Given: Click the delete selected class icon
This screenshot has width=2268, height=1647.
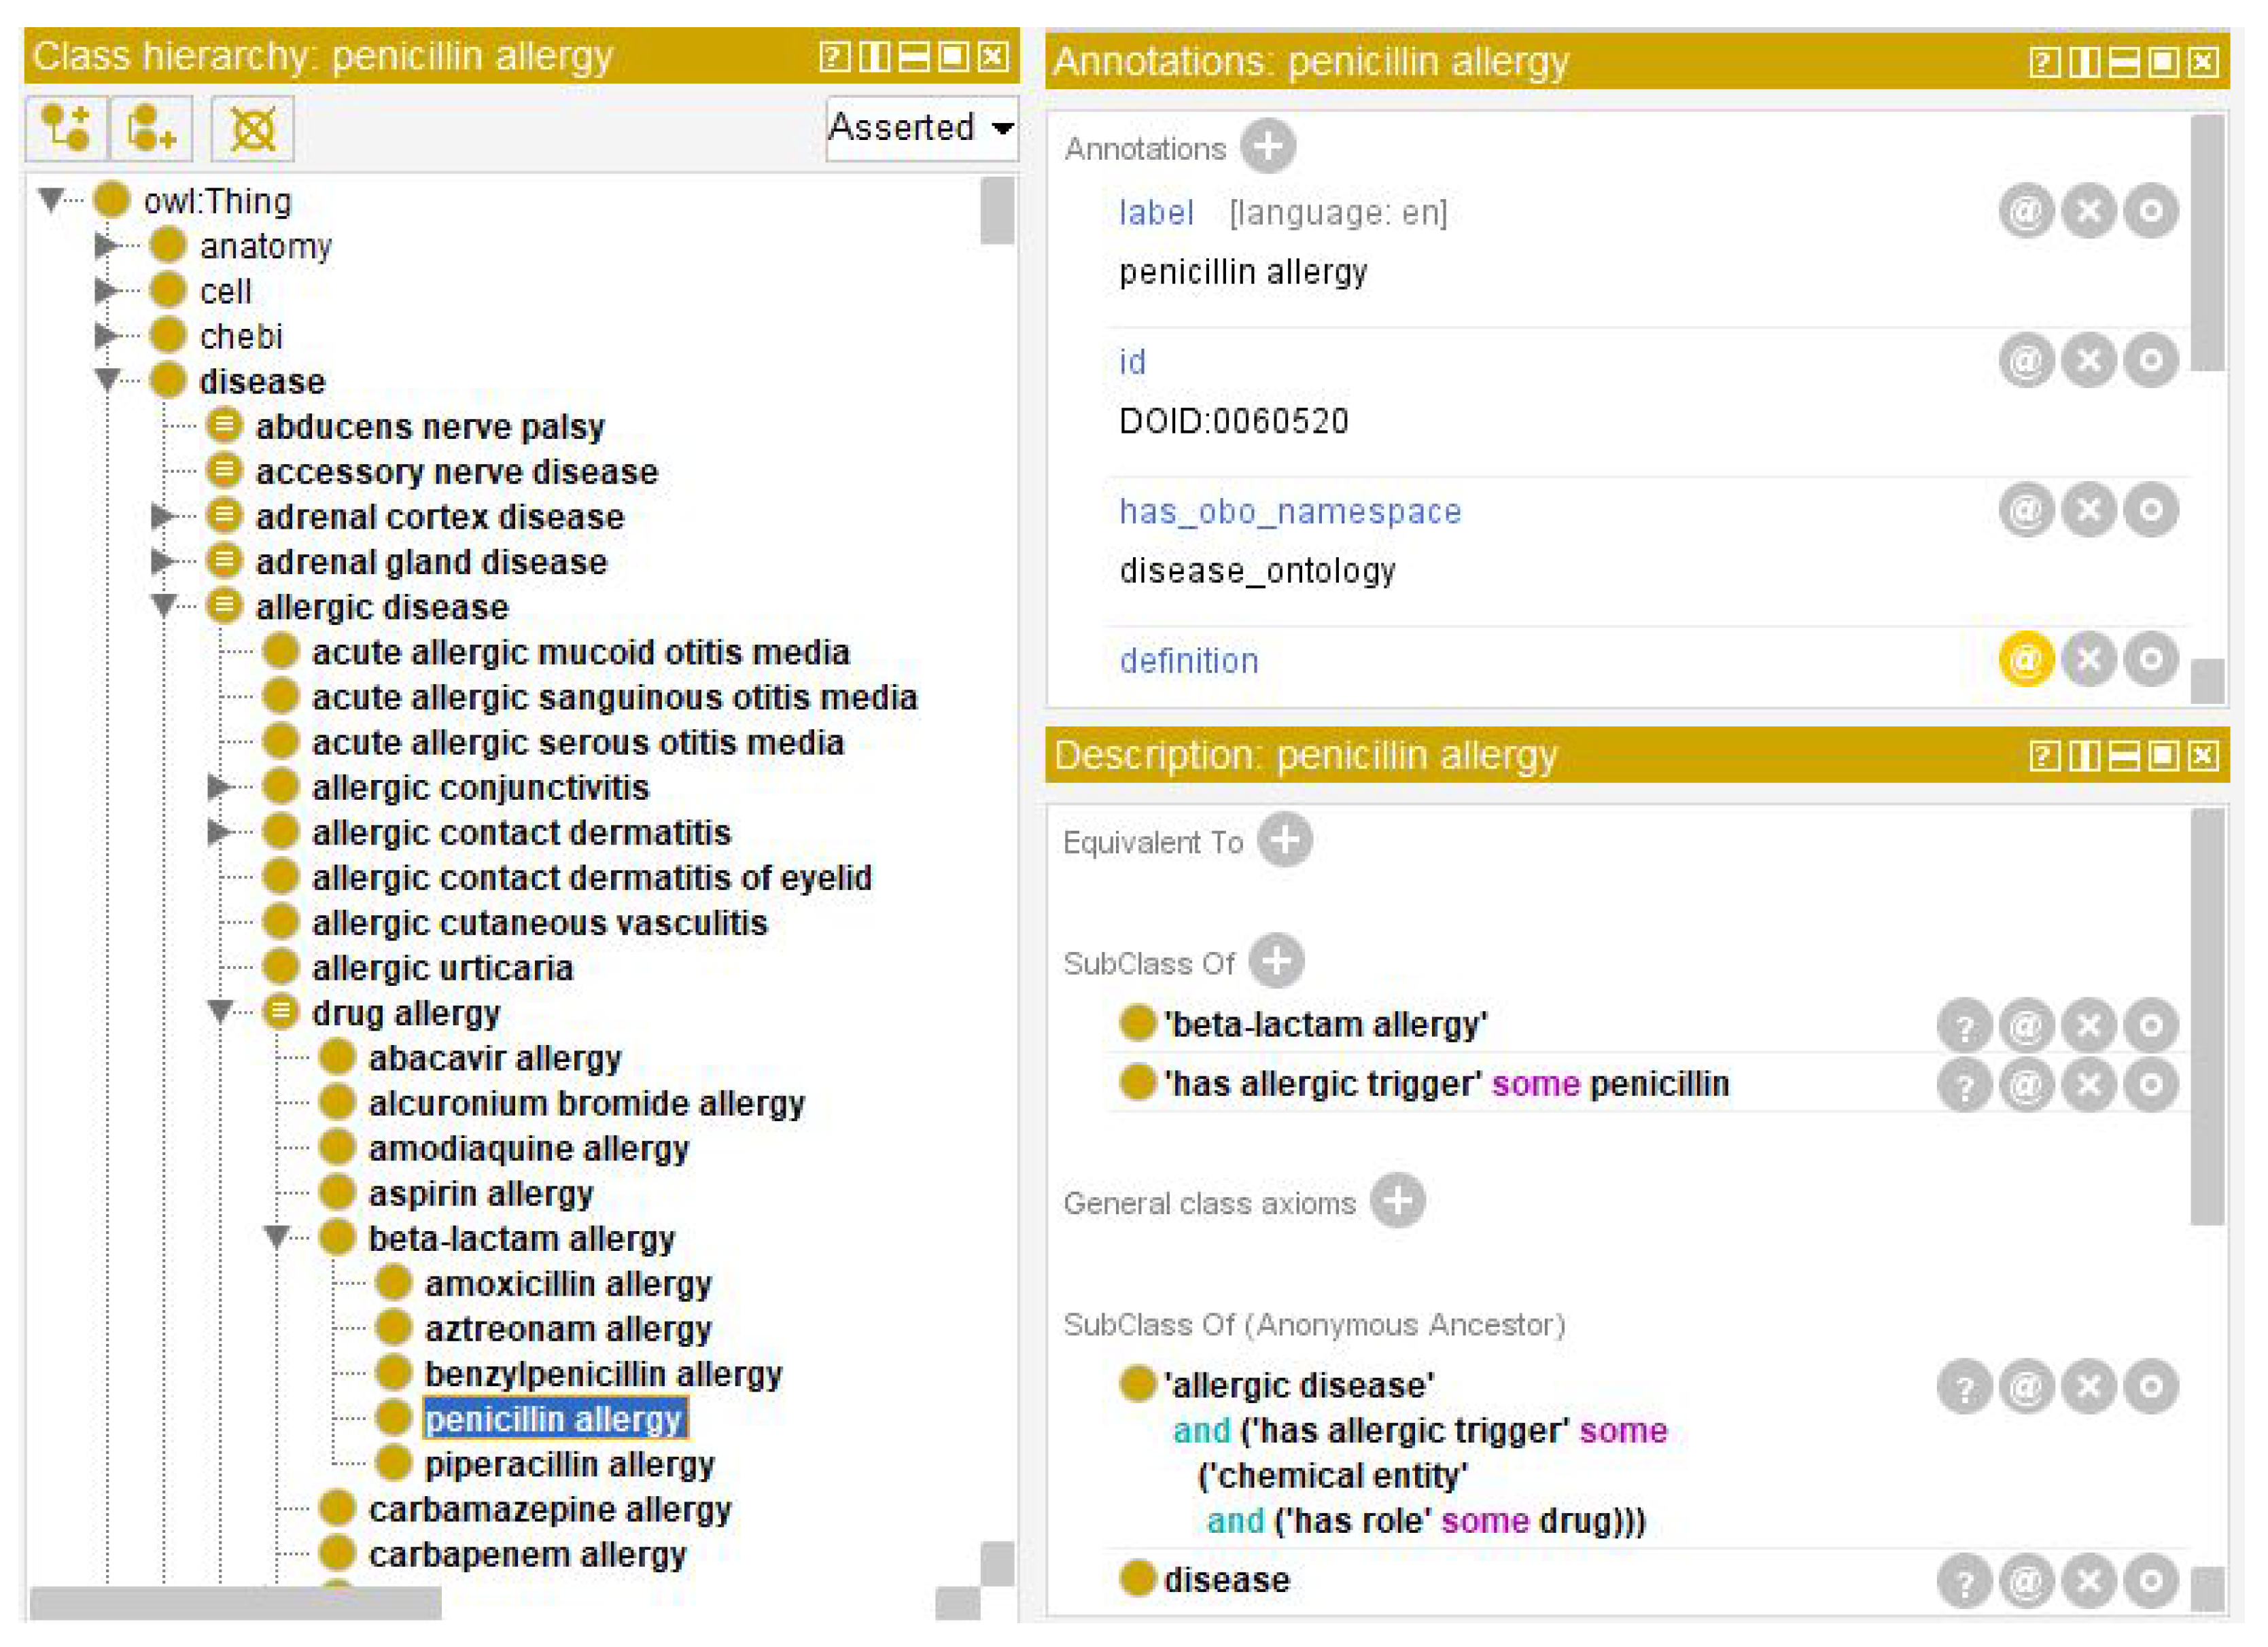Looking at the screenshot, I should pos(252,128).
